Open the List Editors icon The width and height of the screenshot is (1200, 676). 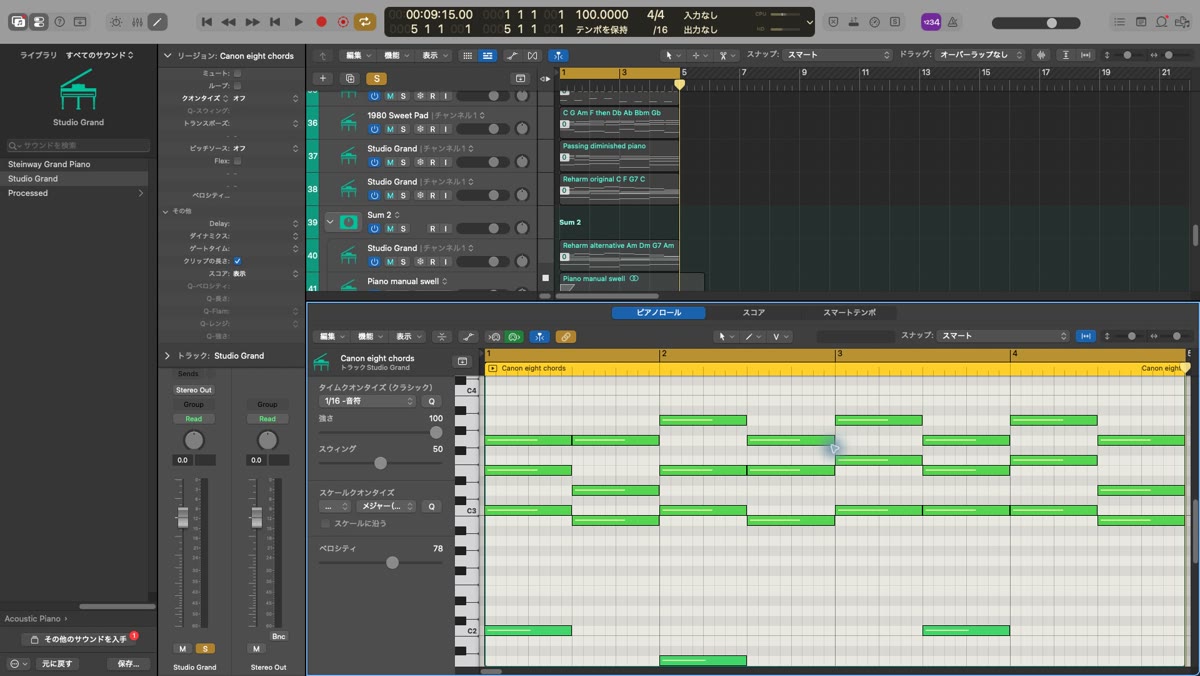pos(1119,21)
